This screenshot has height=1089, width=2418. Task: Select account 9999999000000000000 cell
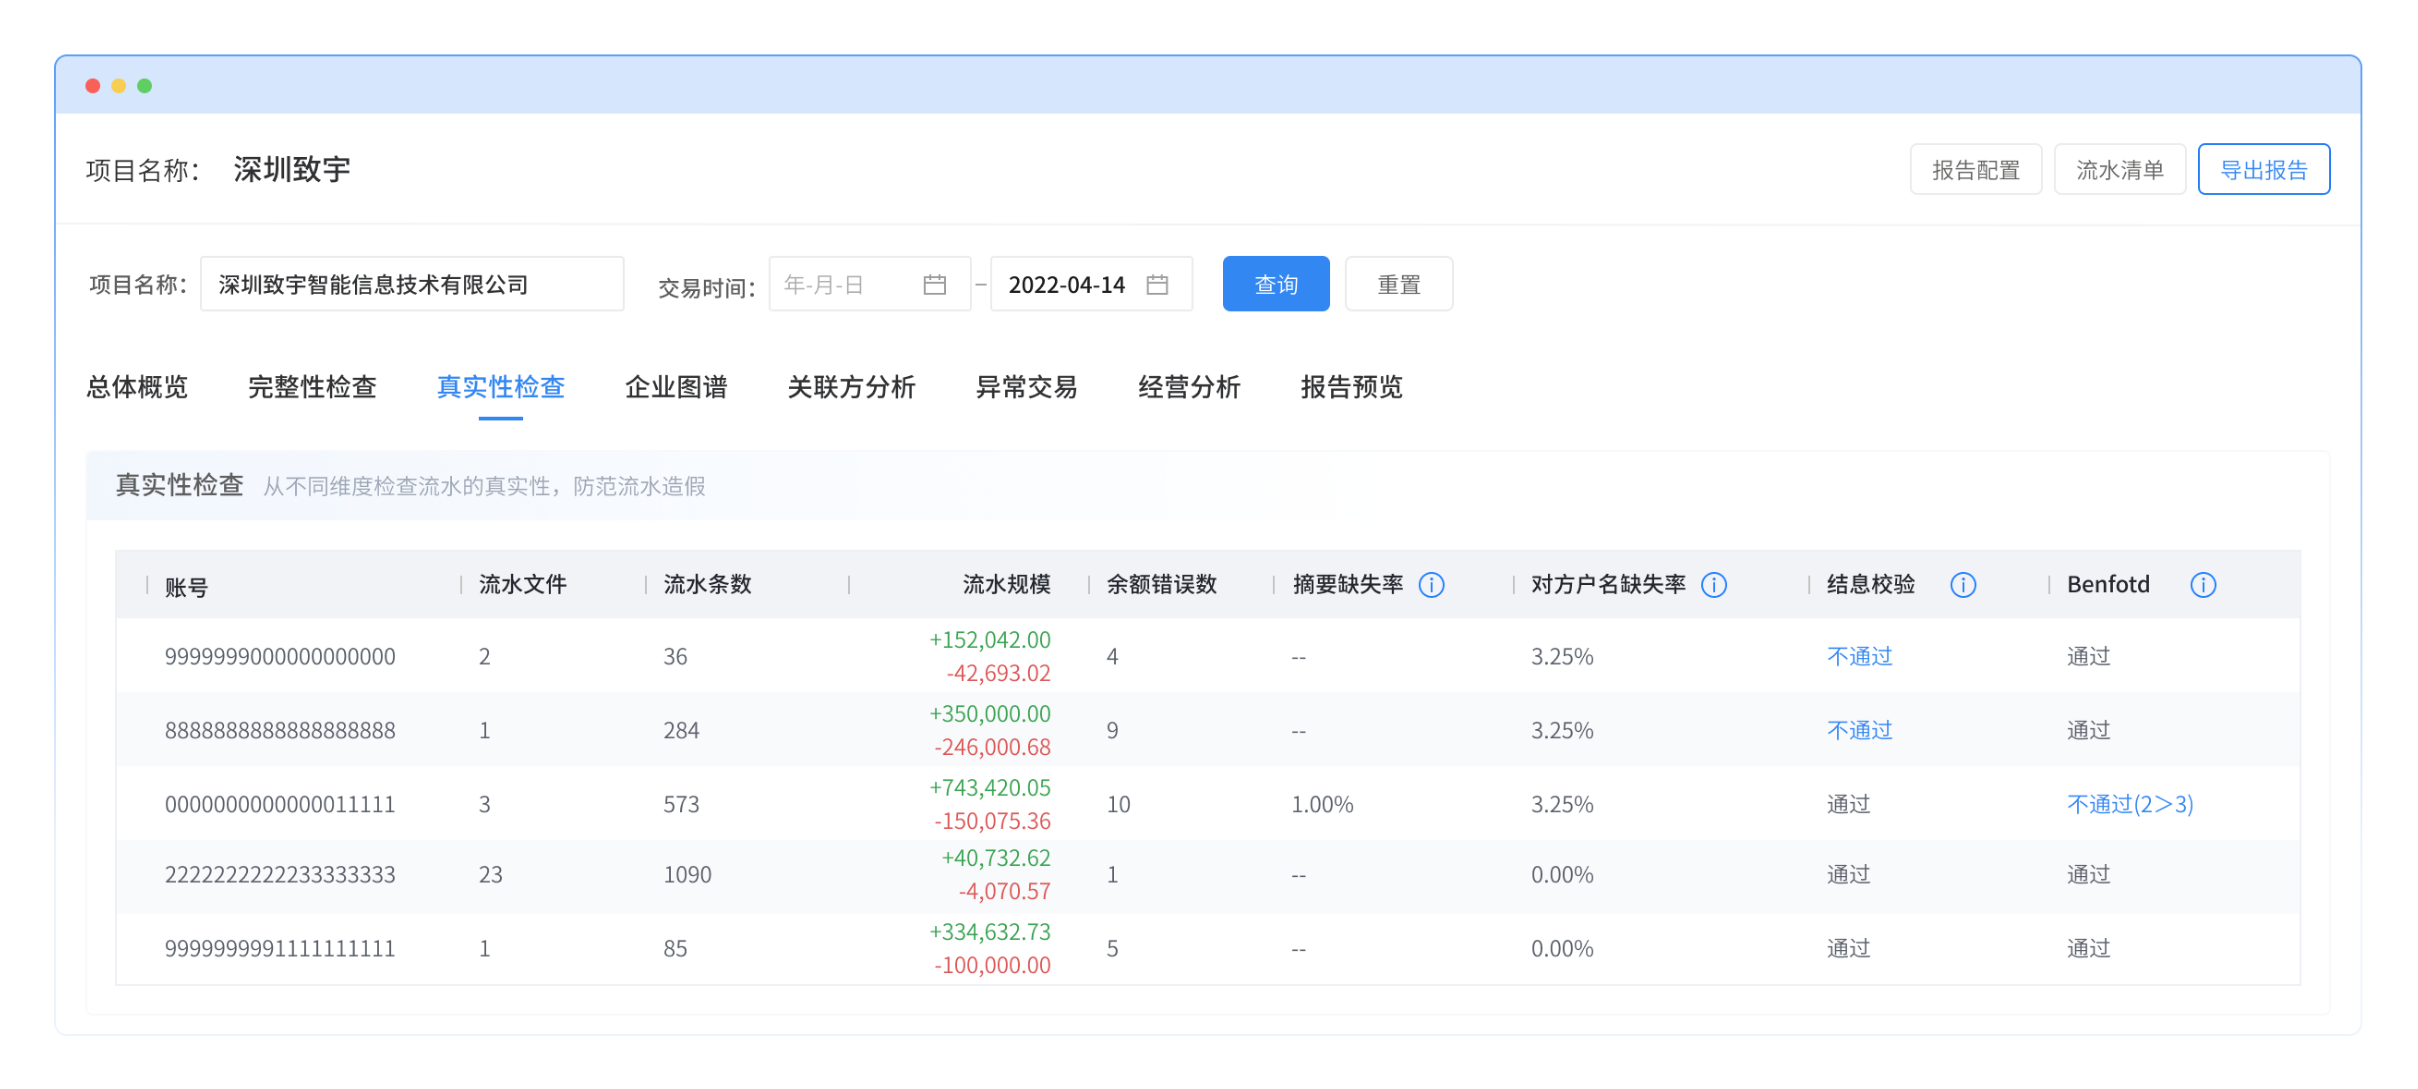tap(280, 657)
